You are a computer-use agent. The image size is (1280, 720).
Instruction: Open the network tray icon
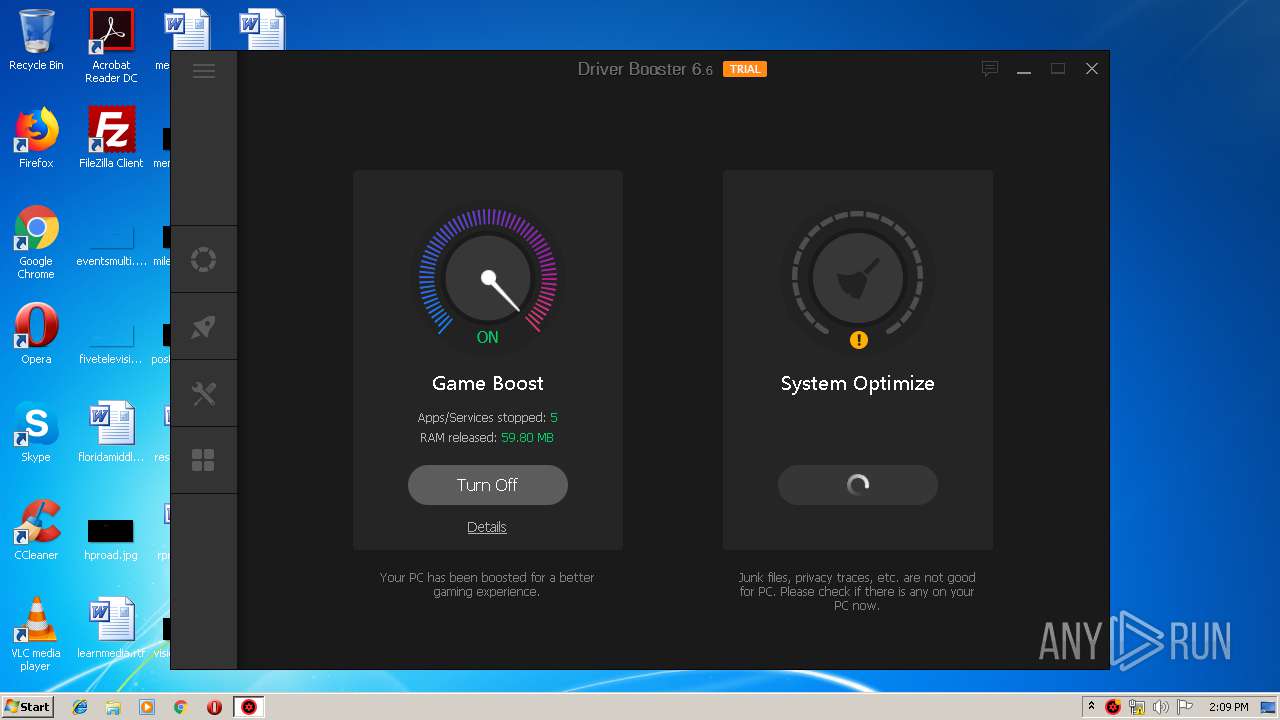pyautogui.click(x=1137, y=707)
